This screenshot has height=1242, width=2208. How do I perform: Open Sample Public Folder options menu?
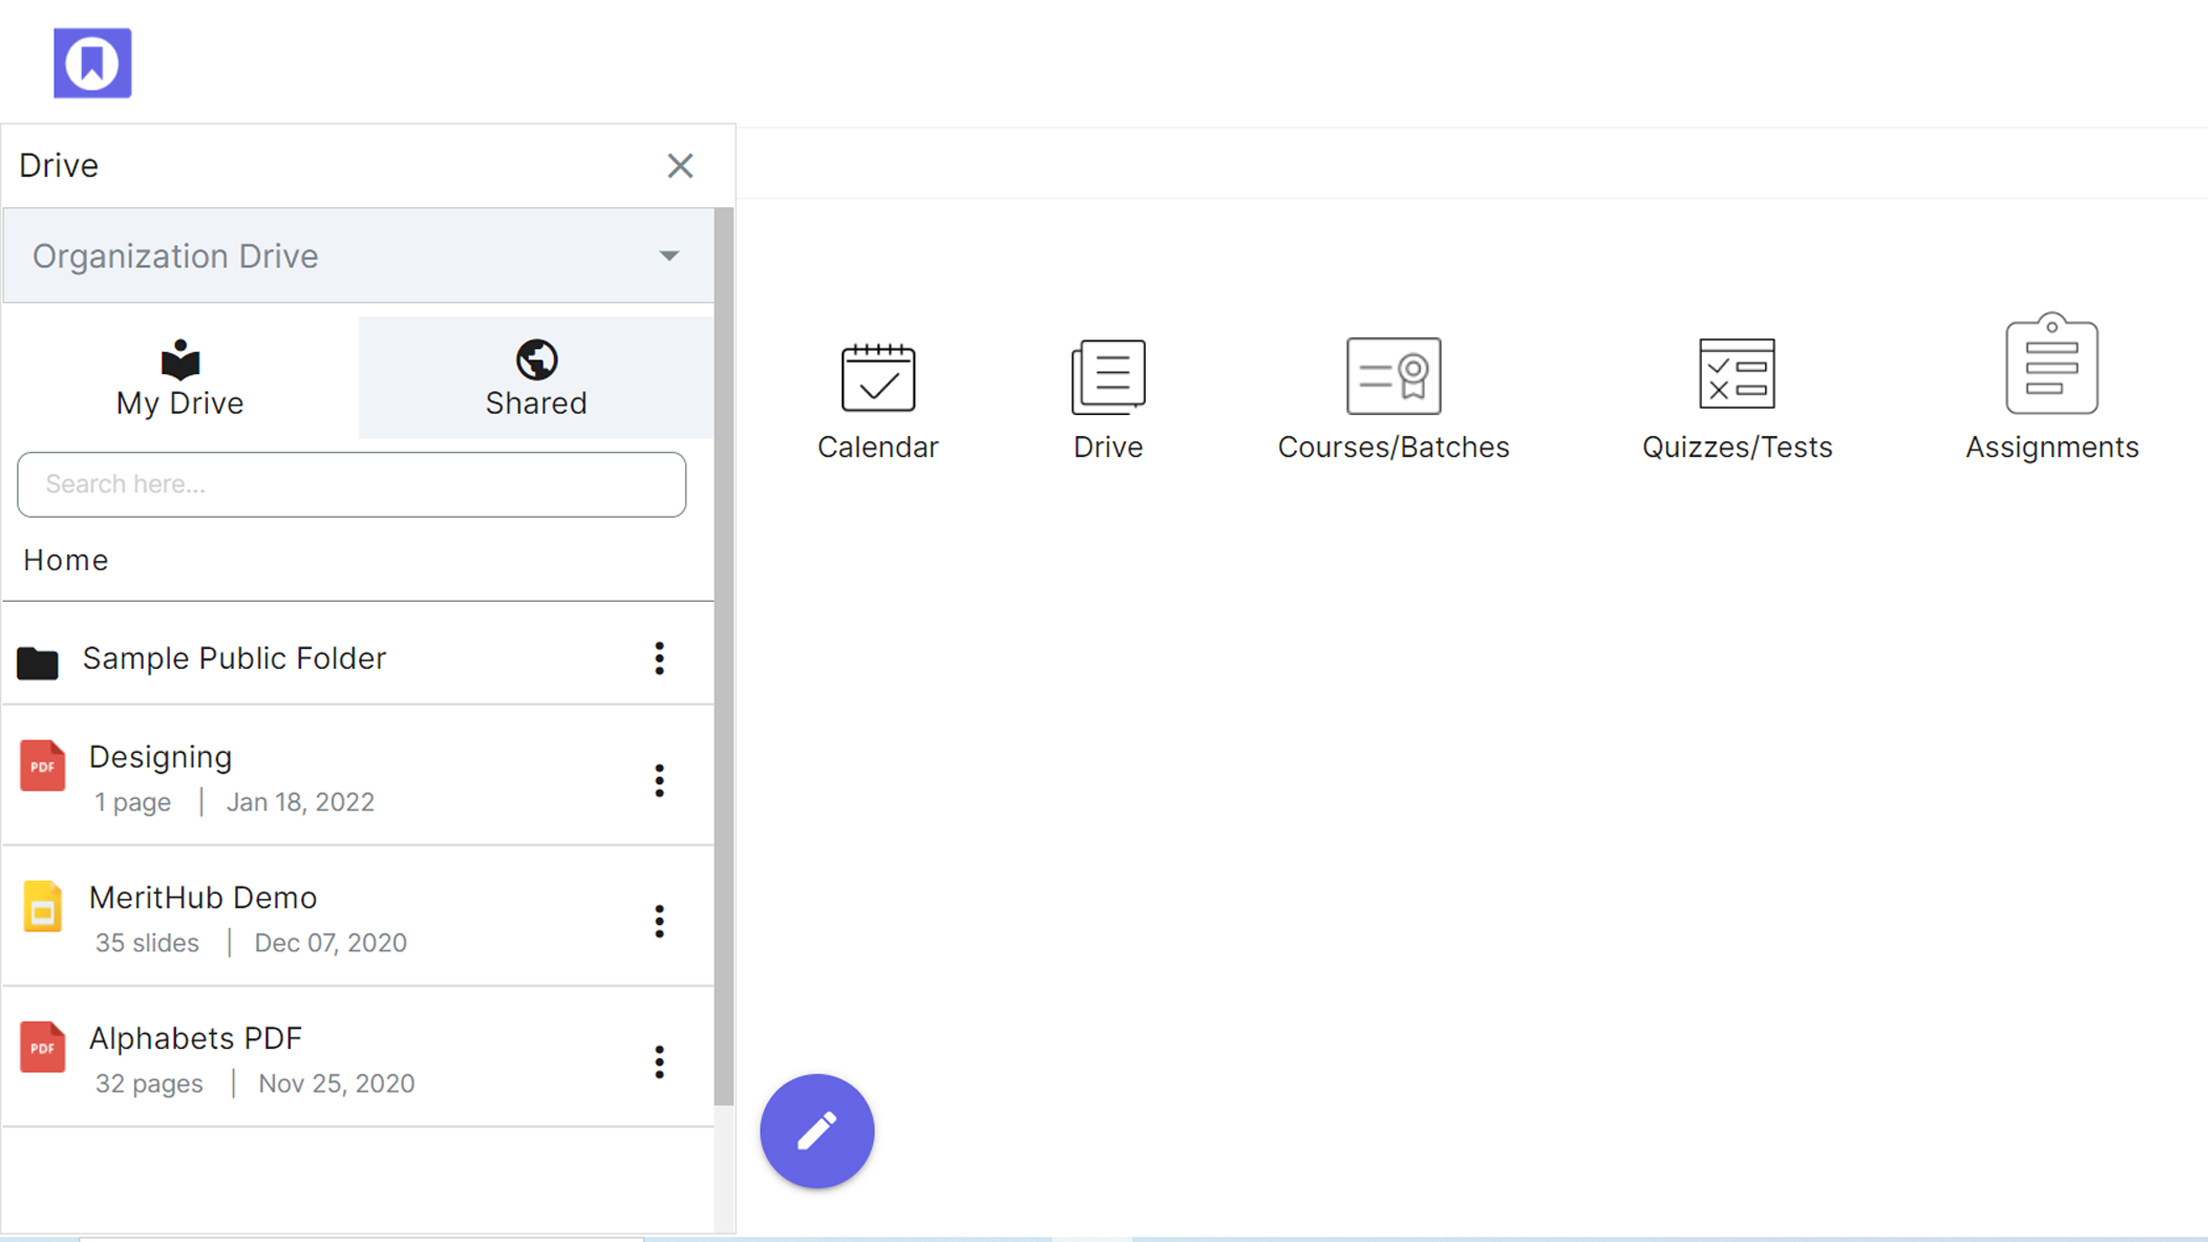(658, 657)
